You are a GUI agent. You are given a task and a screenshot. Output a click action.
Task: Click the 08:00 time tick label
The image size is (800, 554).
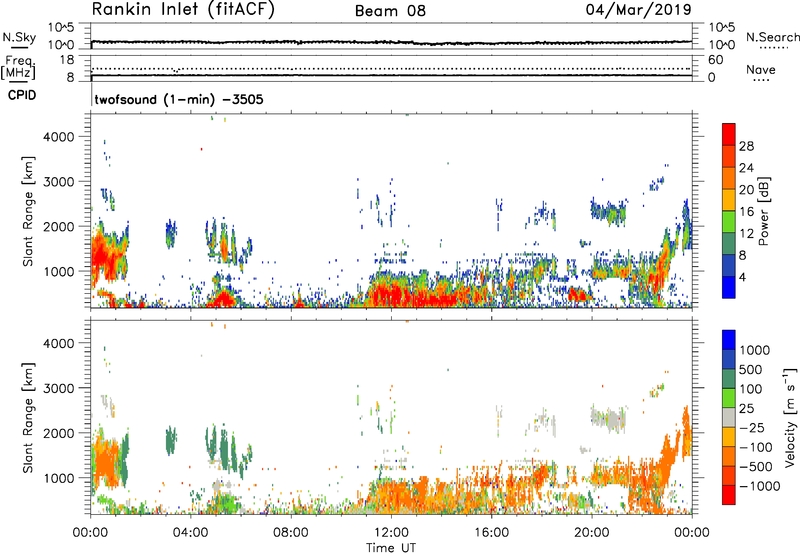click(x=291, y=533)
